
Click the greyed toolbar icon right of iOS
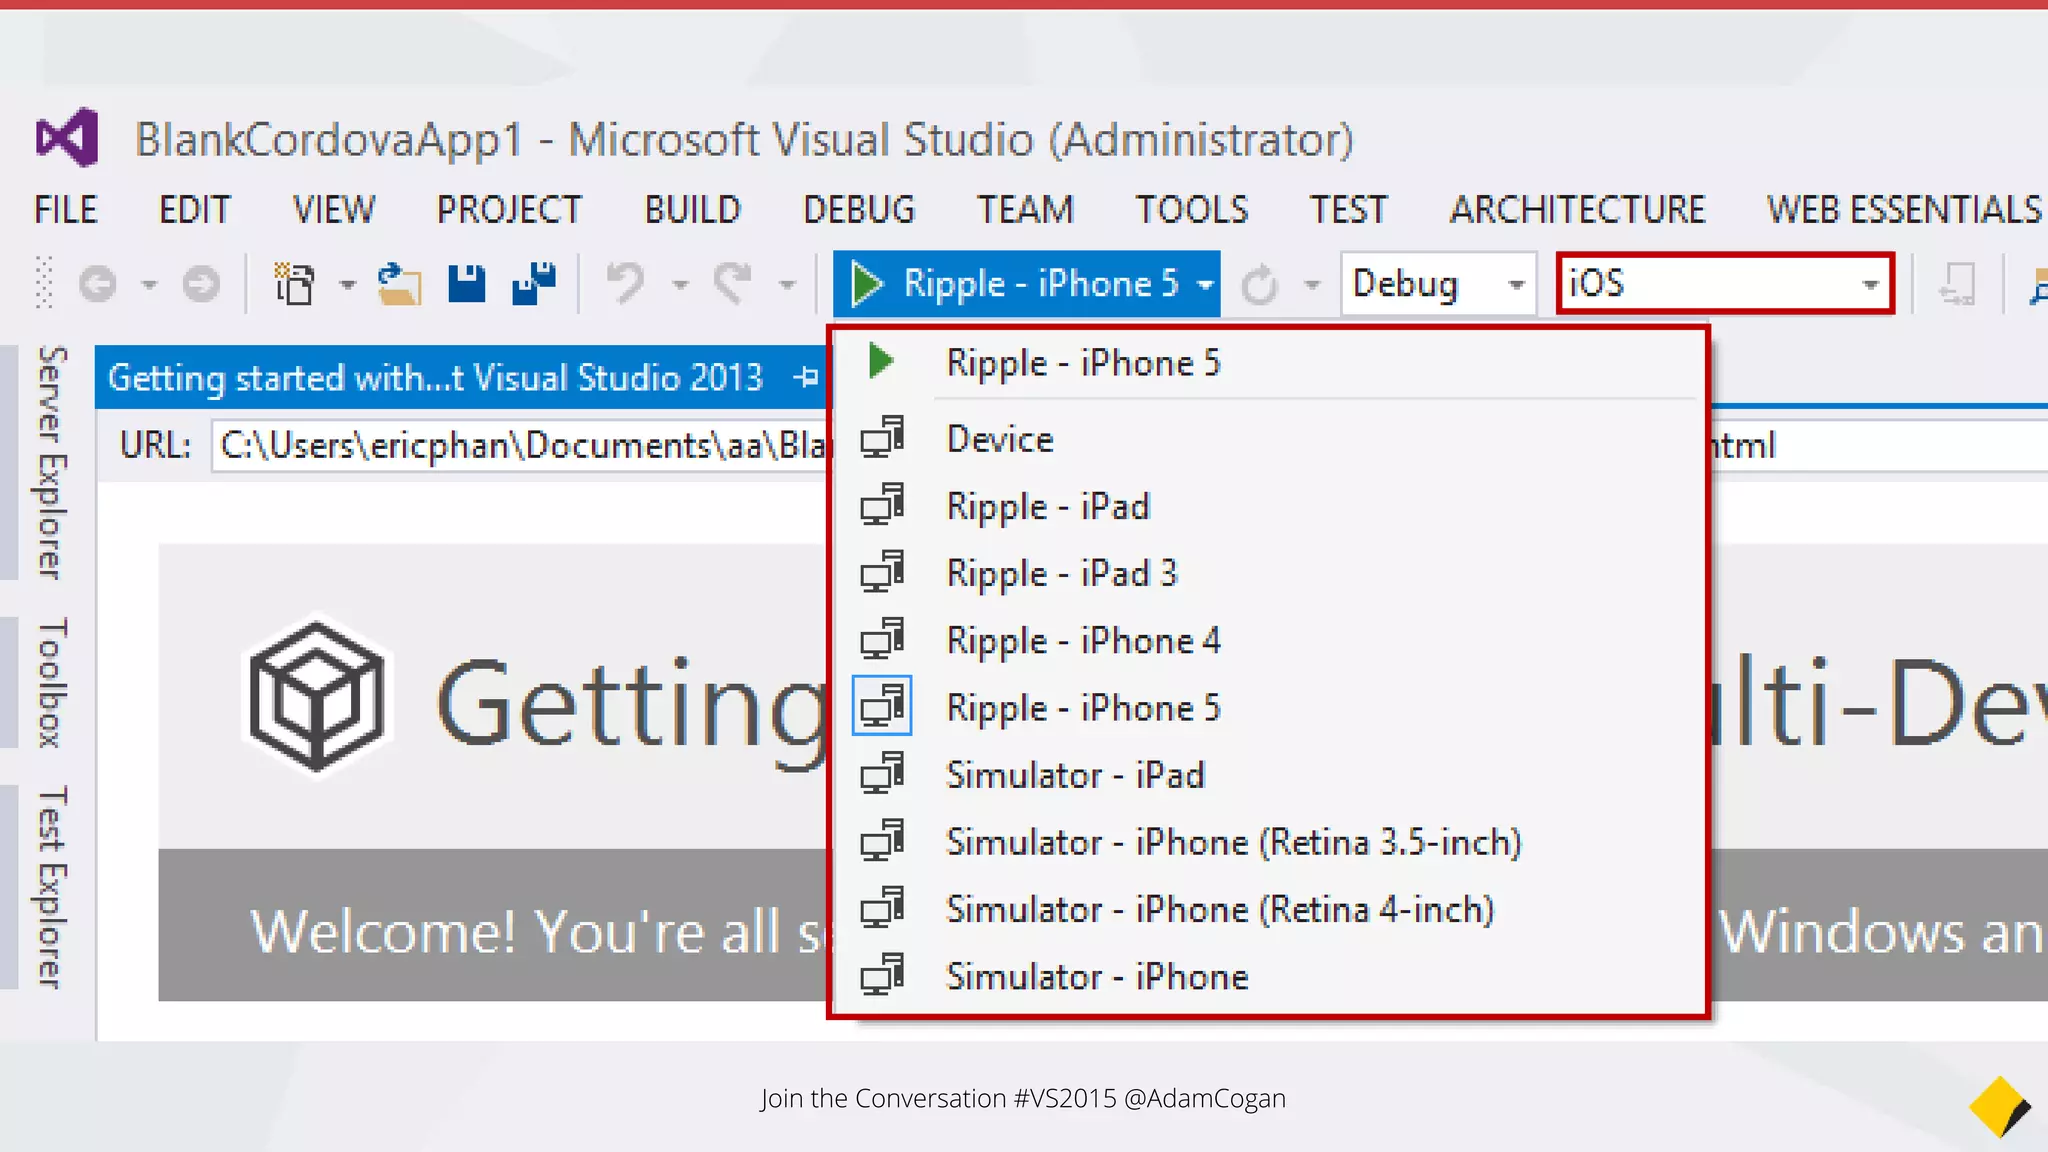(1957, 285)
